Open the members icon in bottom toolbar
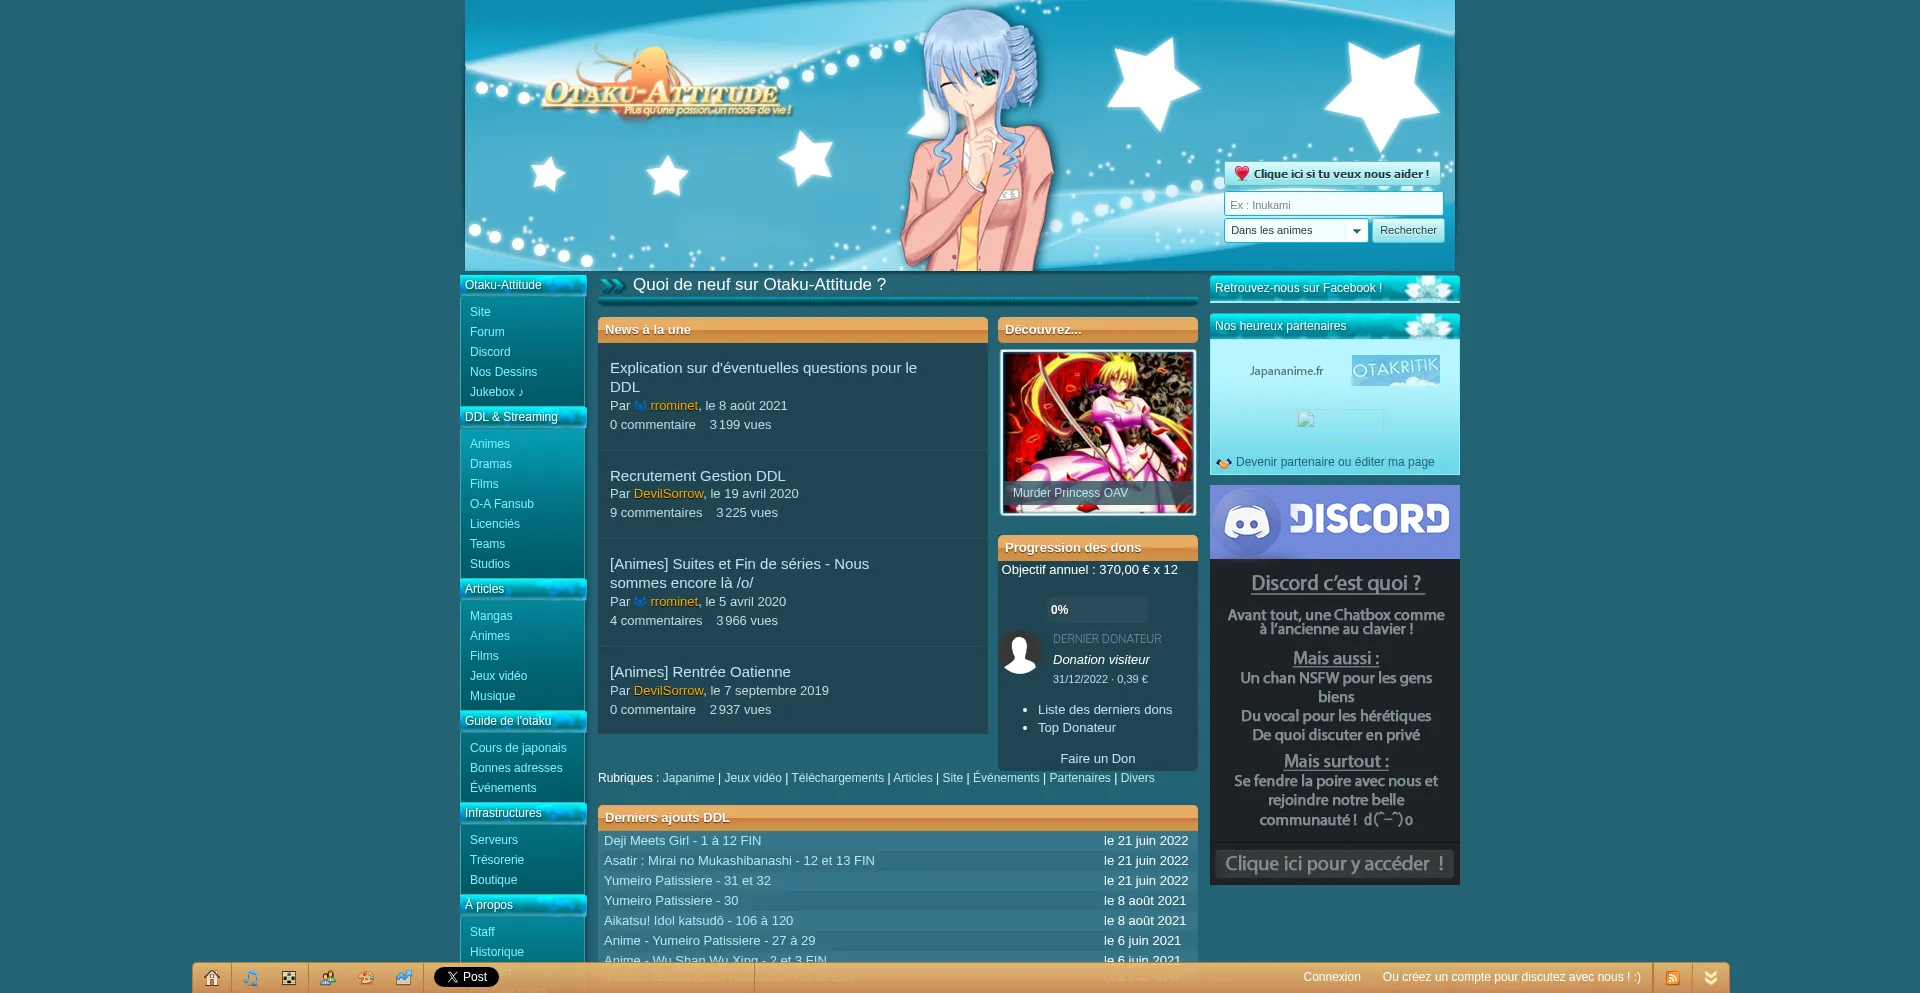The height and width of the screenshot is (993, 1920). (x=327, y=978)
